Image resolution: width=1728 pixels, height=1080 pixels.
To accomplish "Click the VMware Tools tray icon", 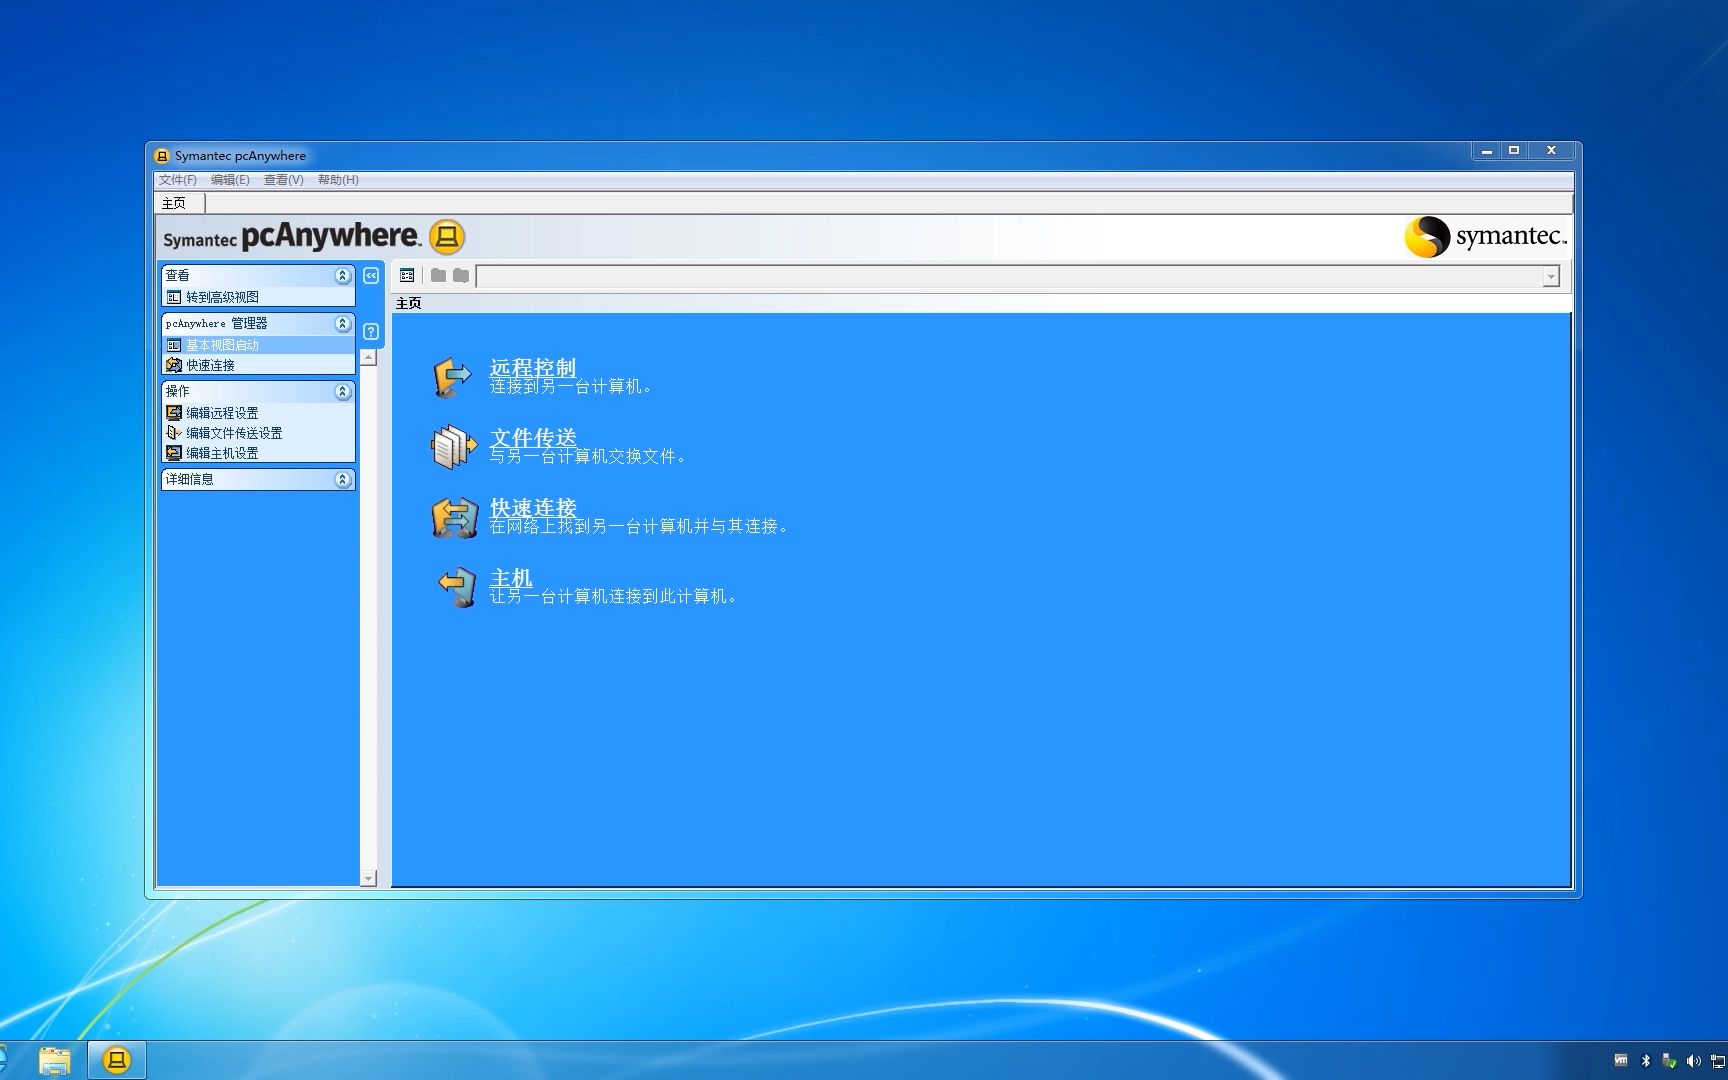I will click(1621, 1060).
